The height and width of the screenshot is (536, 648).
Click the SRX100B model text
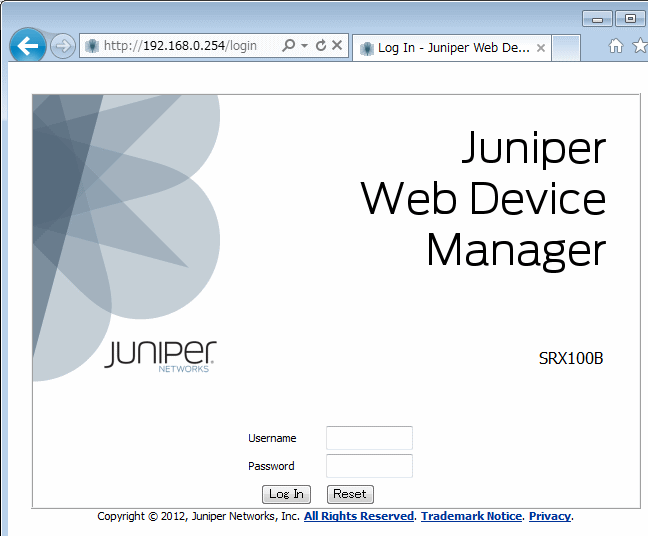tap(571, 358)
